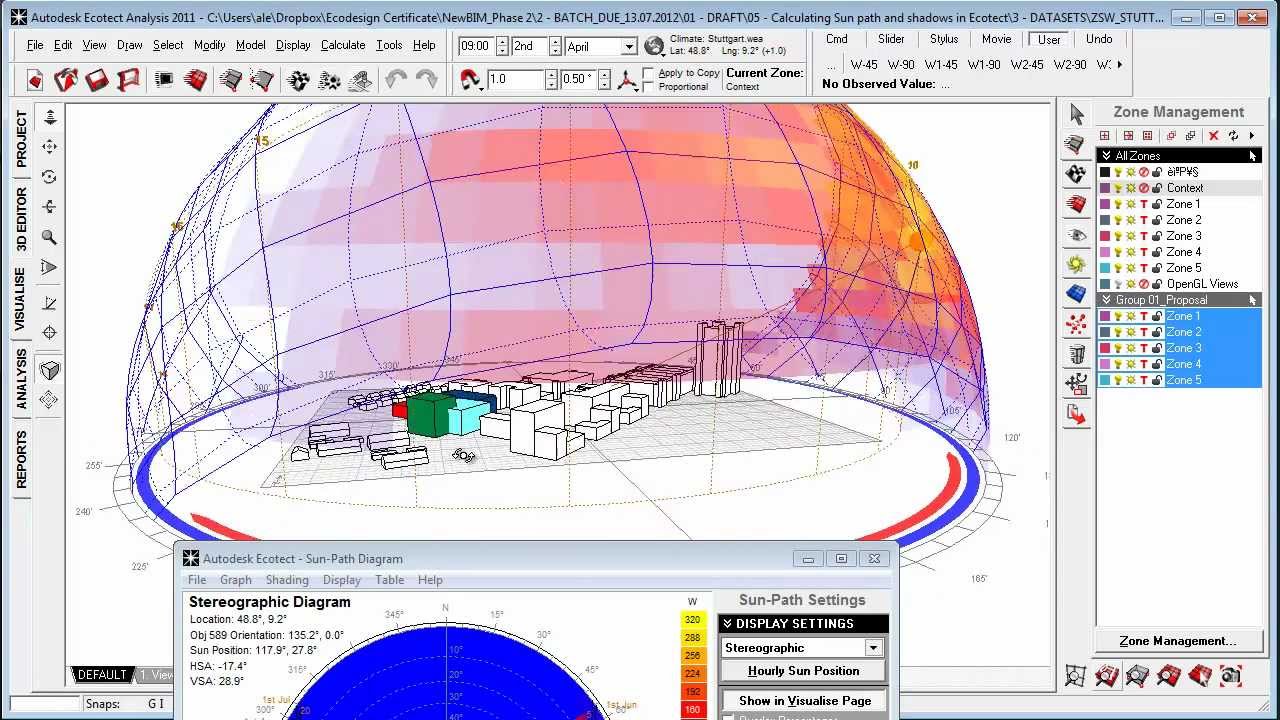Viewport: 1280px width, 720px height.
Task: Click the Zone Management... button
Action: click(x=1177, y=641)
